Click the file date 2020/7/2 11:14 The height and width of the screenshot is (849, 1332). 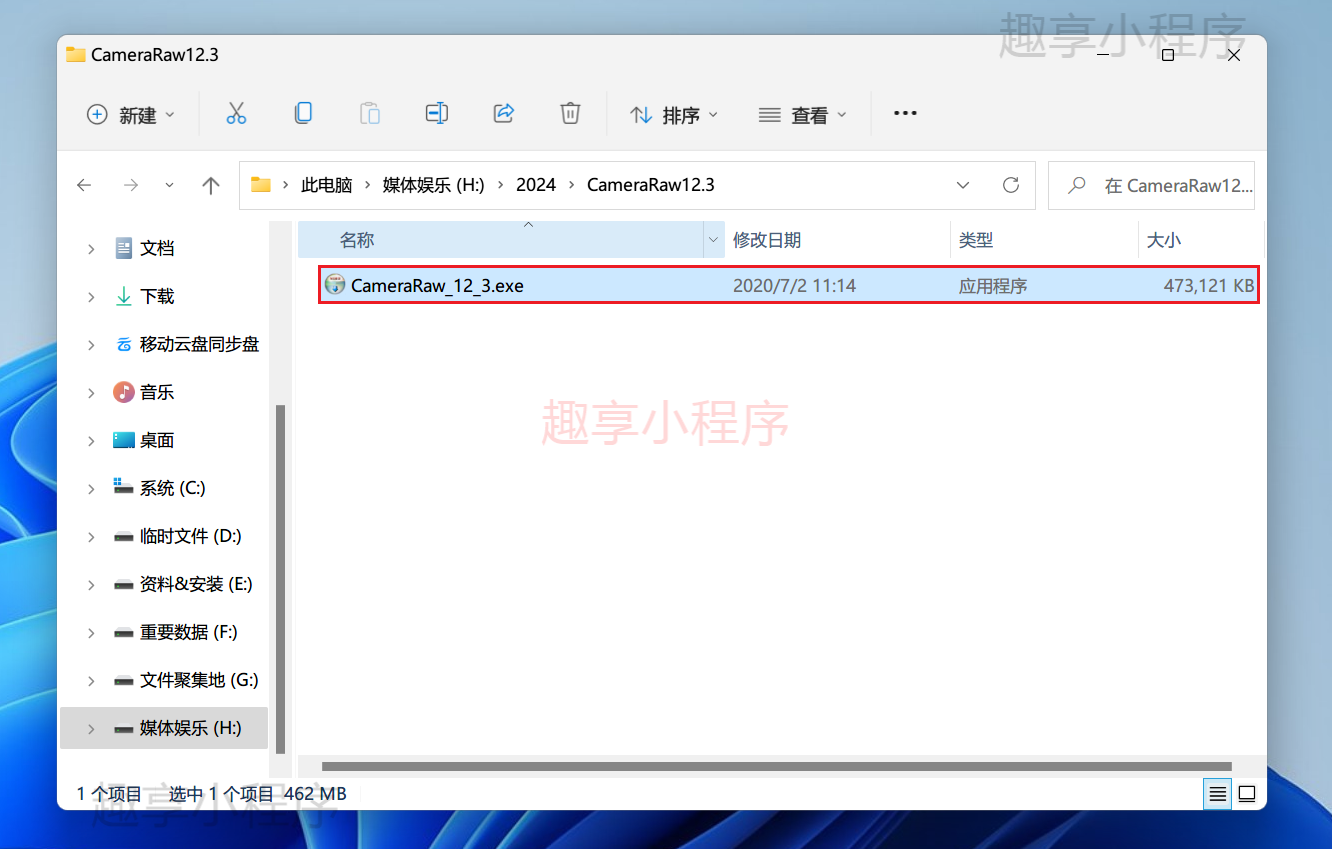794,286
